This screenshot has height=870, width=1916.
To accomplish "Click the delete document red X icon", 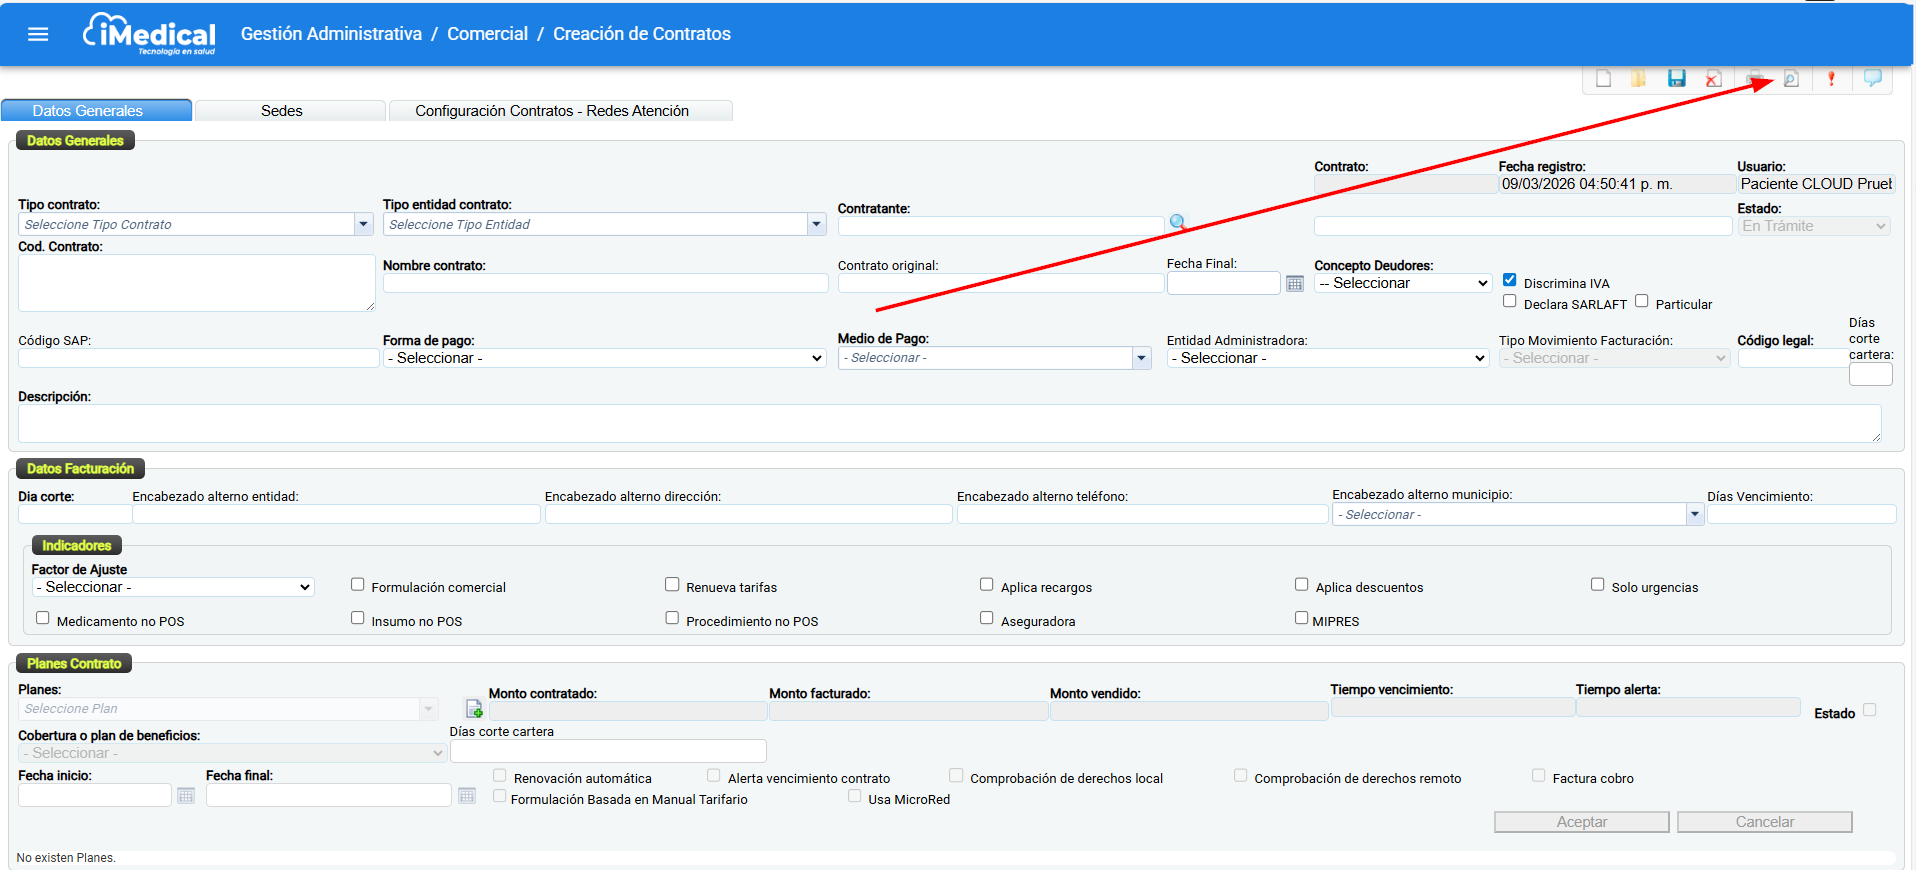I will click(x=1713, y=79).
